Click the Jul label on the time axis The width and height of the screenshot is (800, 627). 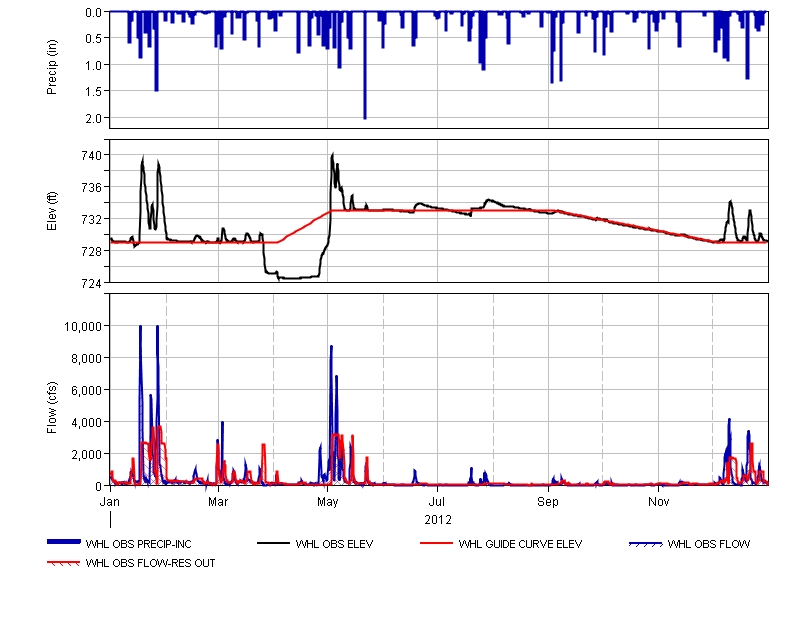click(437, 499)
